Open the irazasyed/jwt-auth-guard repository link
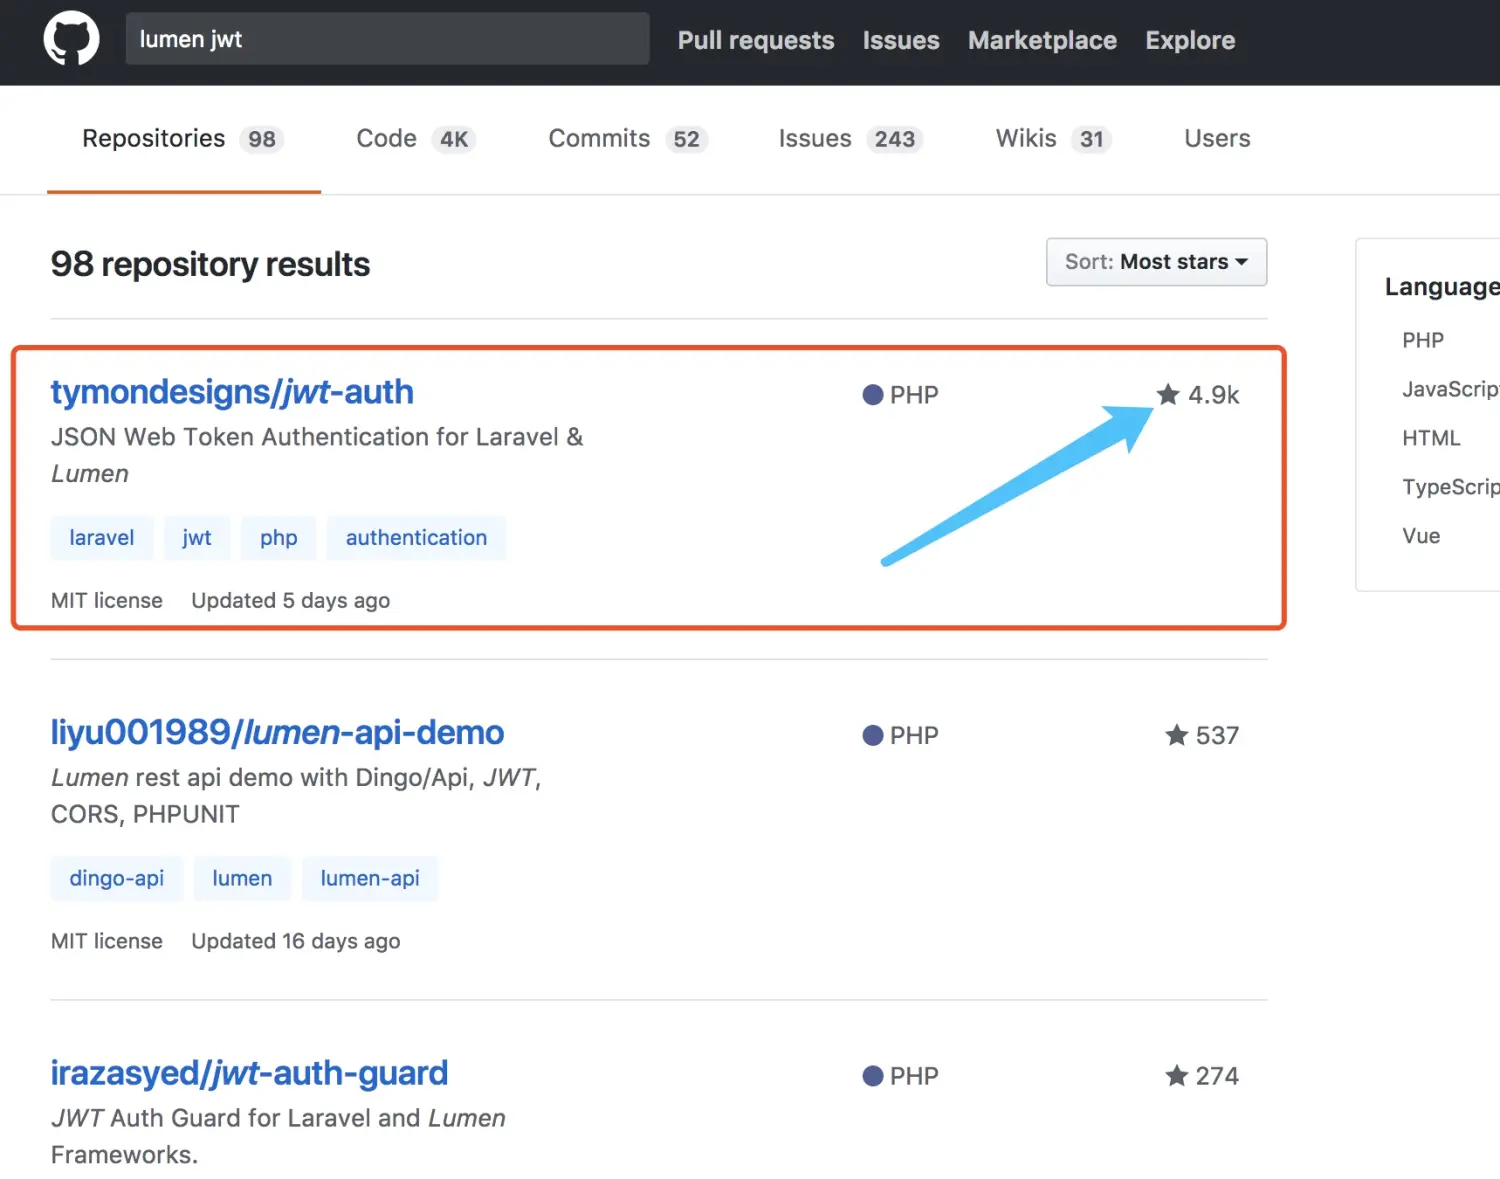Image resolution: width=1500 pixels, height=1179 pixels. tap(249, 1073)
